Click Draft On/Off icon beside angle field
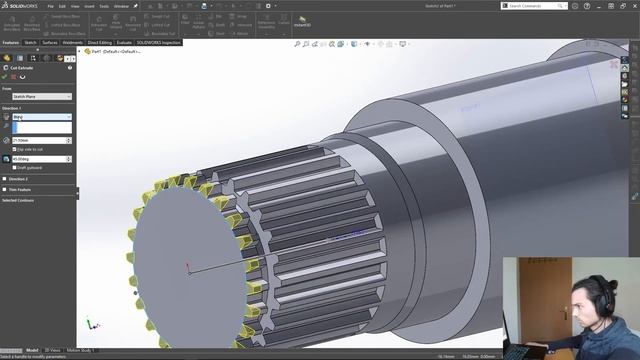Screen dimensions: 640x360 pos(6,159)
